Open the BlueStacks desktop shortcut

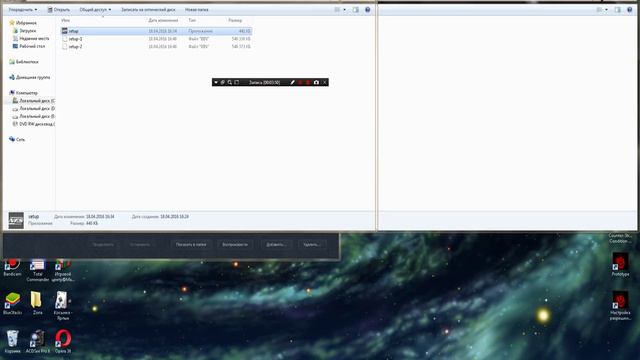[12, 303]
